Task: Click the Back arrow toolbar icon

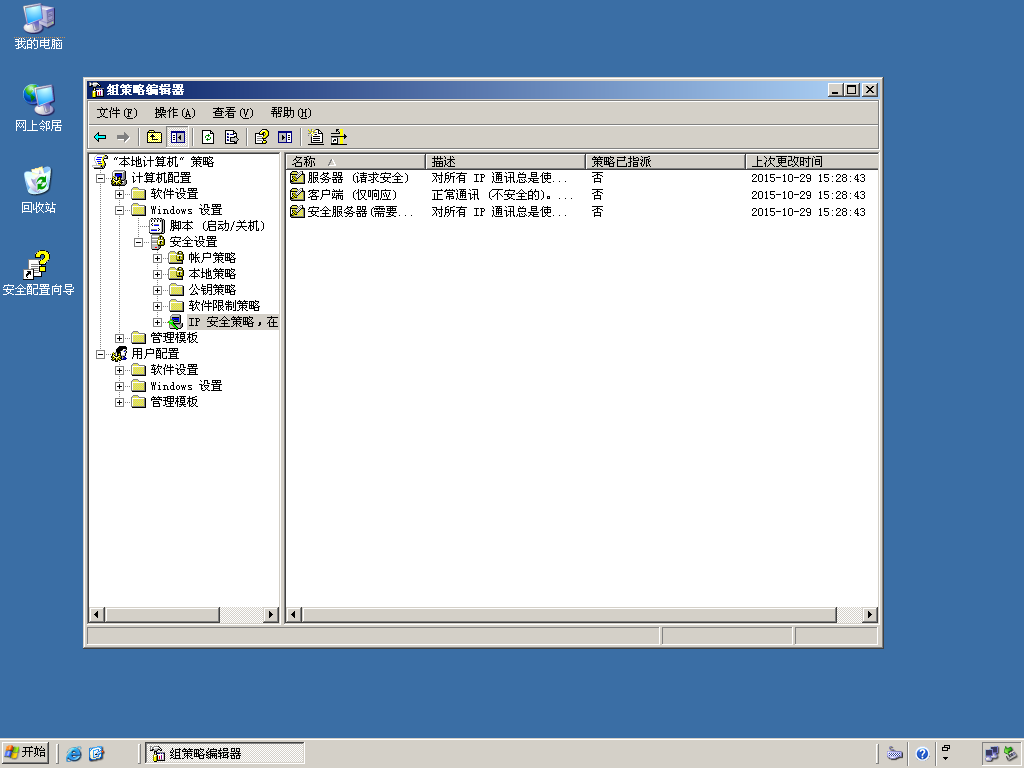Action: click(x=101, y=137)
